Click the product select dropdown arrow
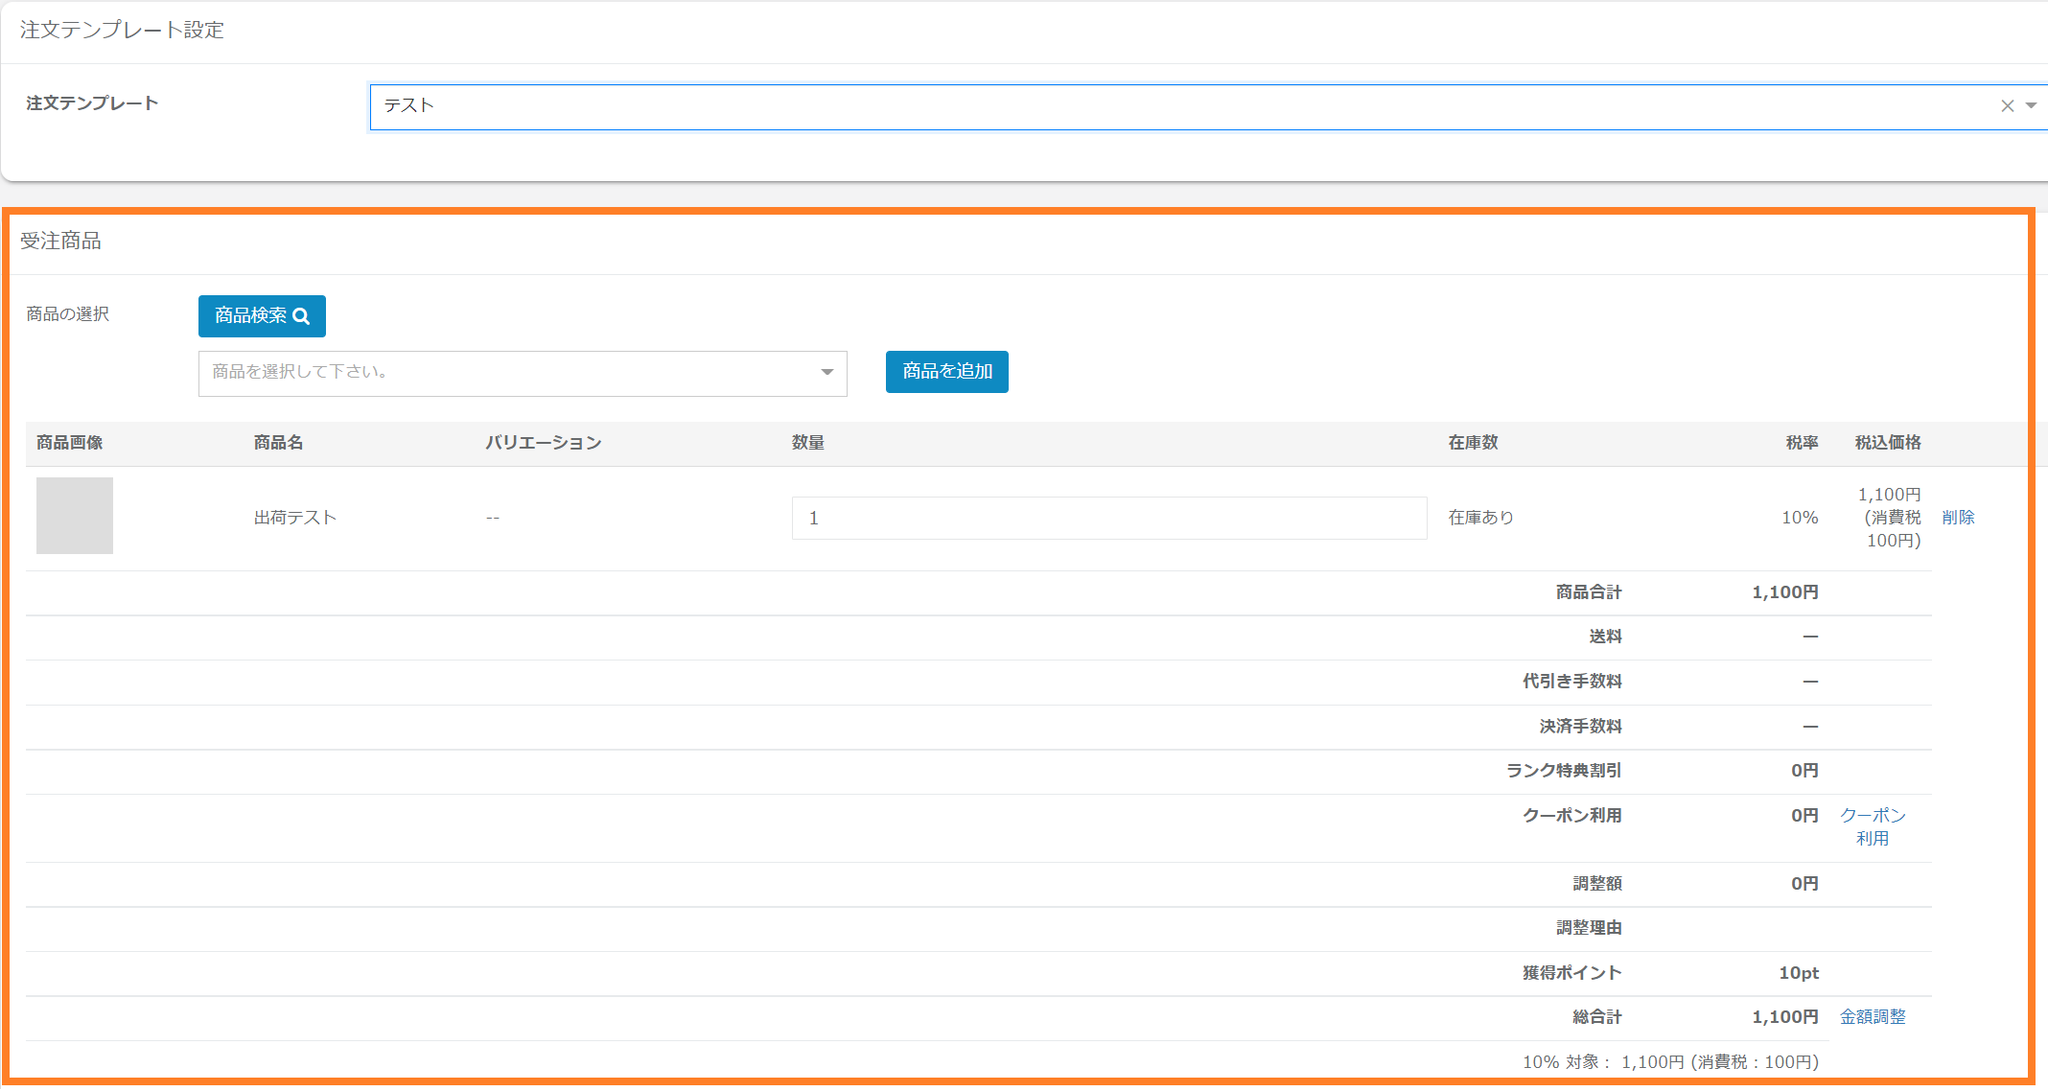The image size is (2048, 1089). pyautogui.click(x=827, y=373)
